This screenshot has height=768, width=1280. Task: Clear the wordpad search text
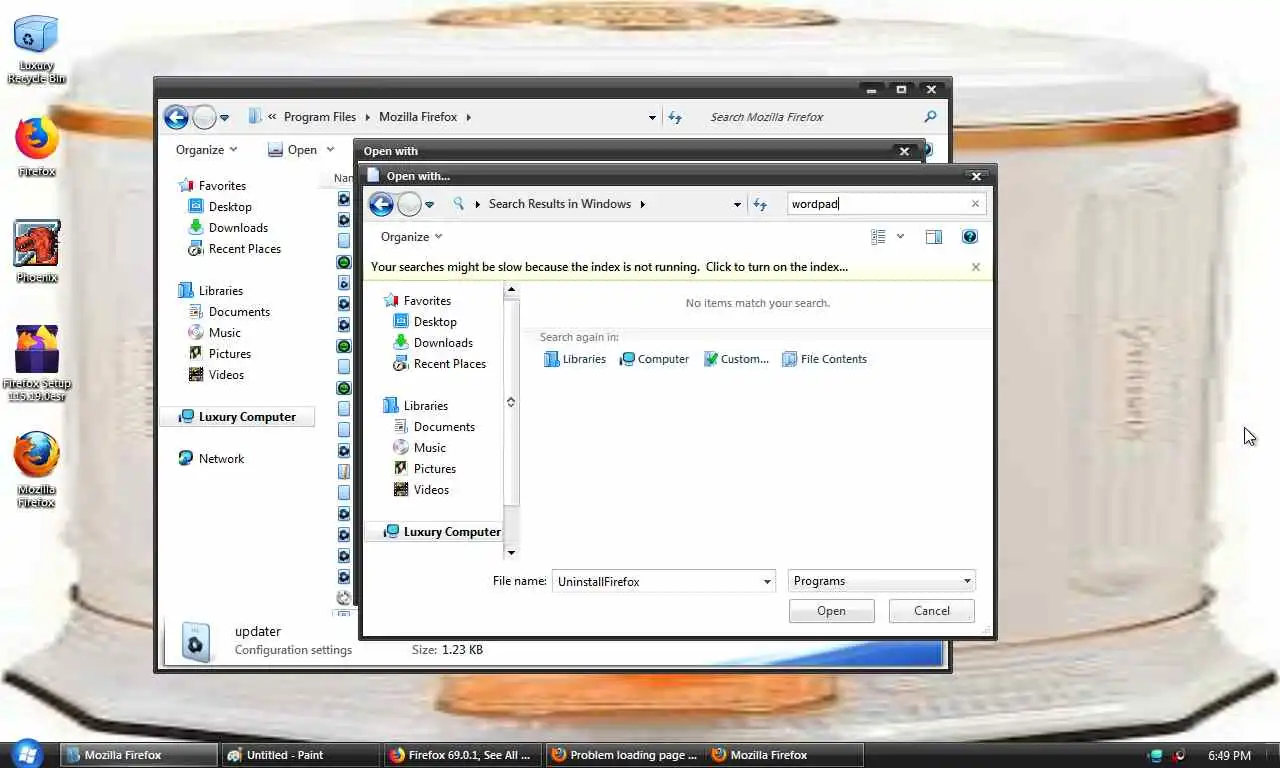click(975, 204)
